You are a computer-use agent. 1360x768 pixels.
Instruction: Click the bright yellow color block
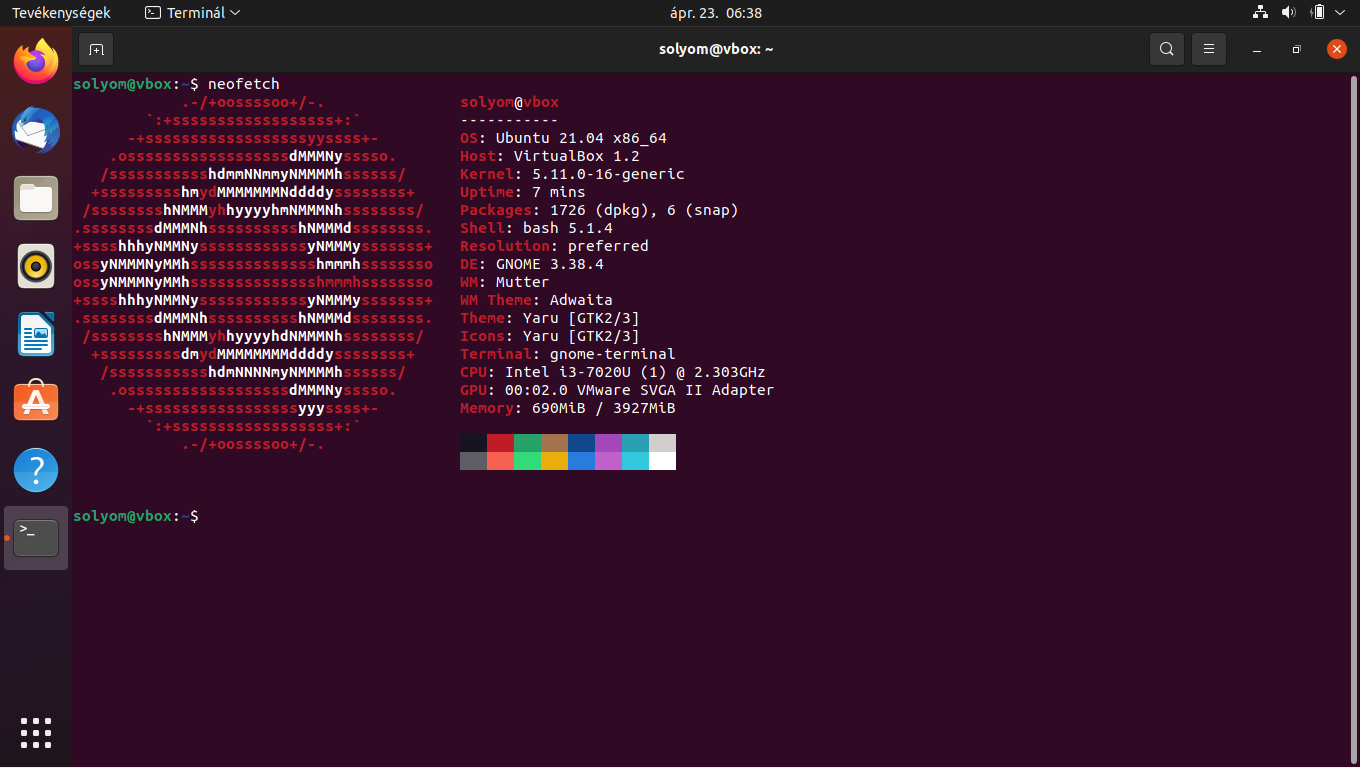tap(554, 461)
